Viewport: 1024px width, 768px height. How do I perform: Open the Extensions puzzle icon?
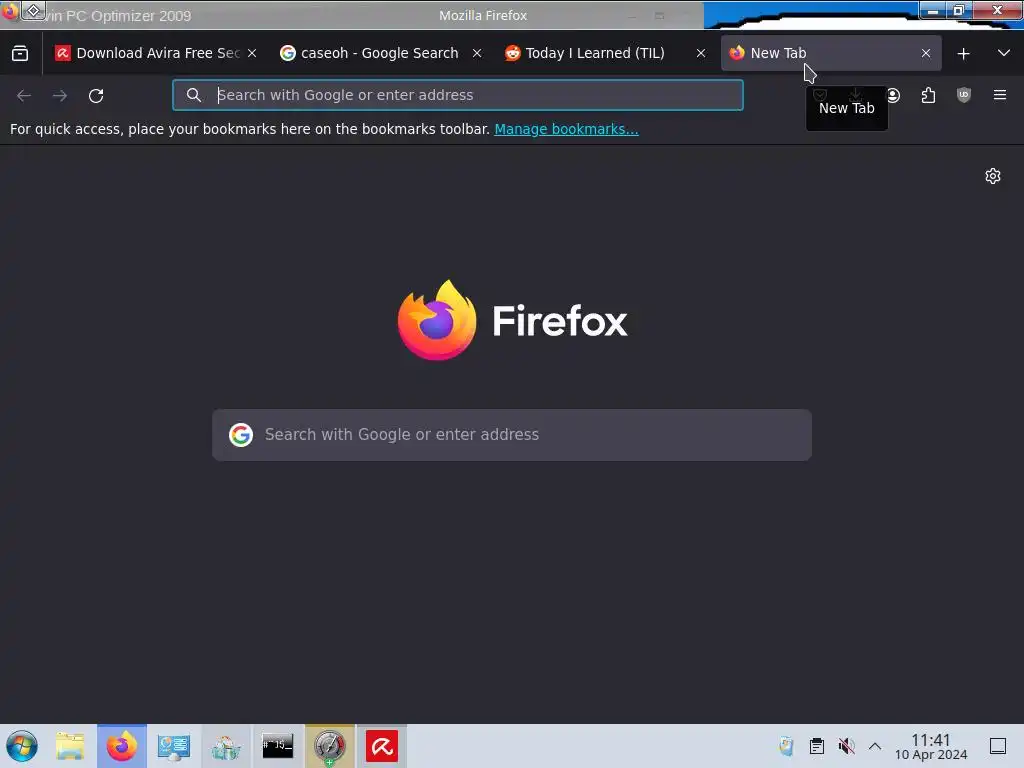[x=928, y=96]
